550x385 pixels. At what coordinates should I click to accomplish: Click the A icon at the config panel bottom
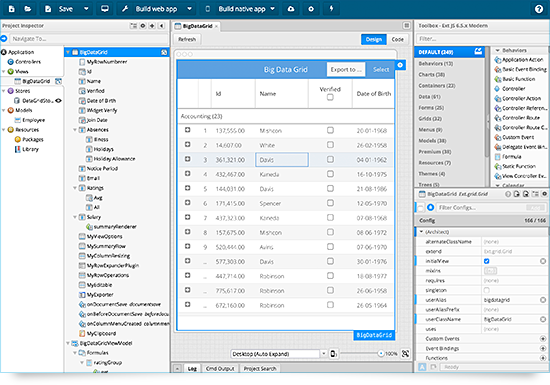click(422, 367)
